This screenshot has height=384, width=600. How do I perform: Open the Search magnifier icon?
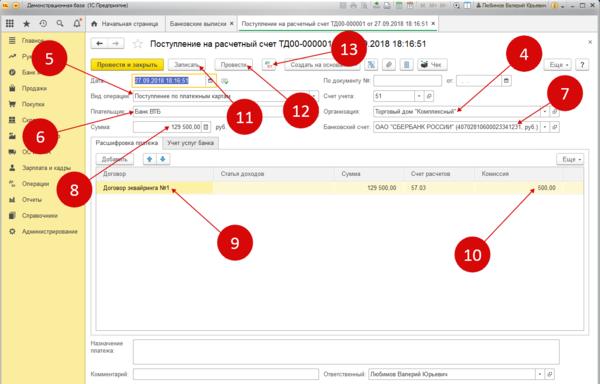pyautogui.click(x=60, y=24)
